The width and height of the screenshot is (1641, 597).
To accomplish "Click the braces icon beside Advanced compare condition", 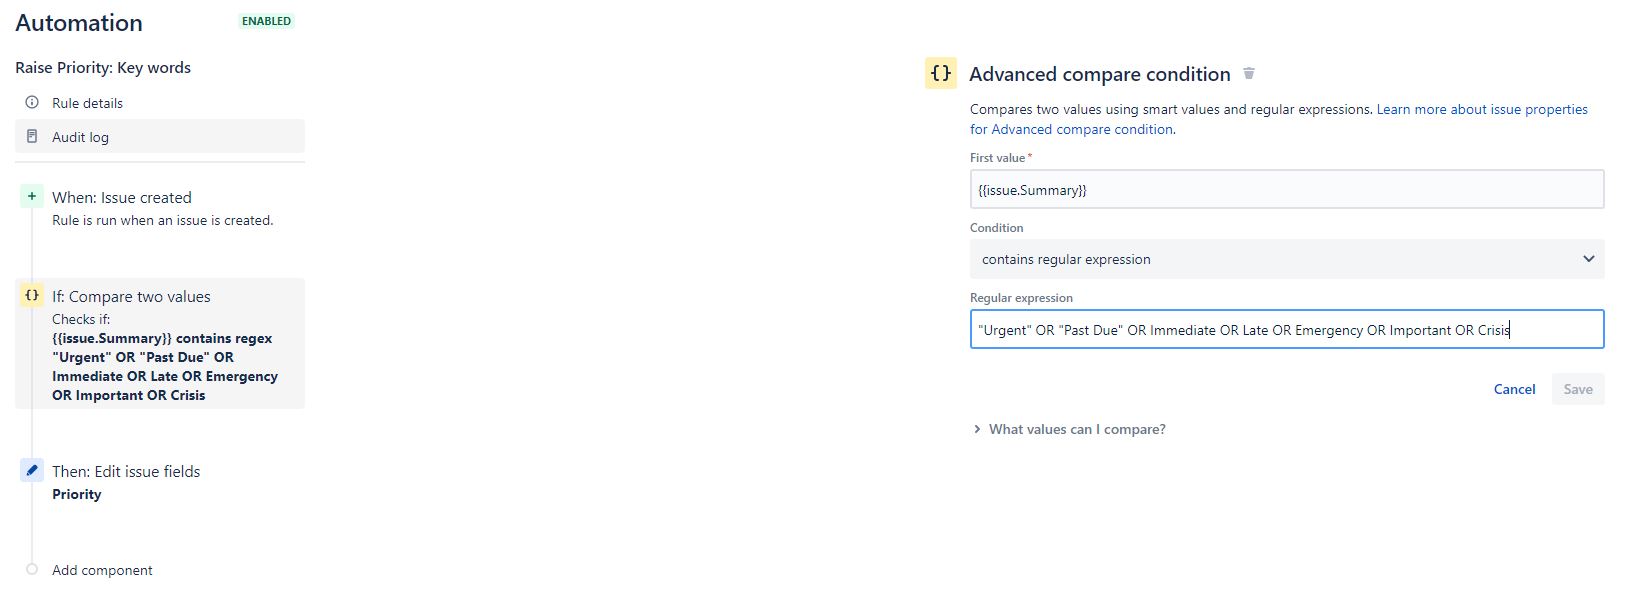I will click(940, 73).
